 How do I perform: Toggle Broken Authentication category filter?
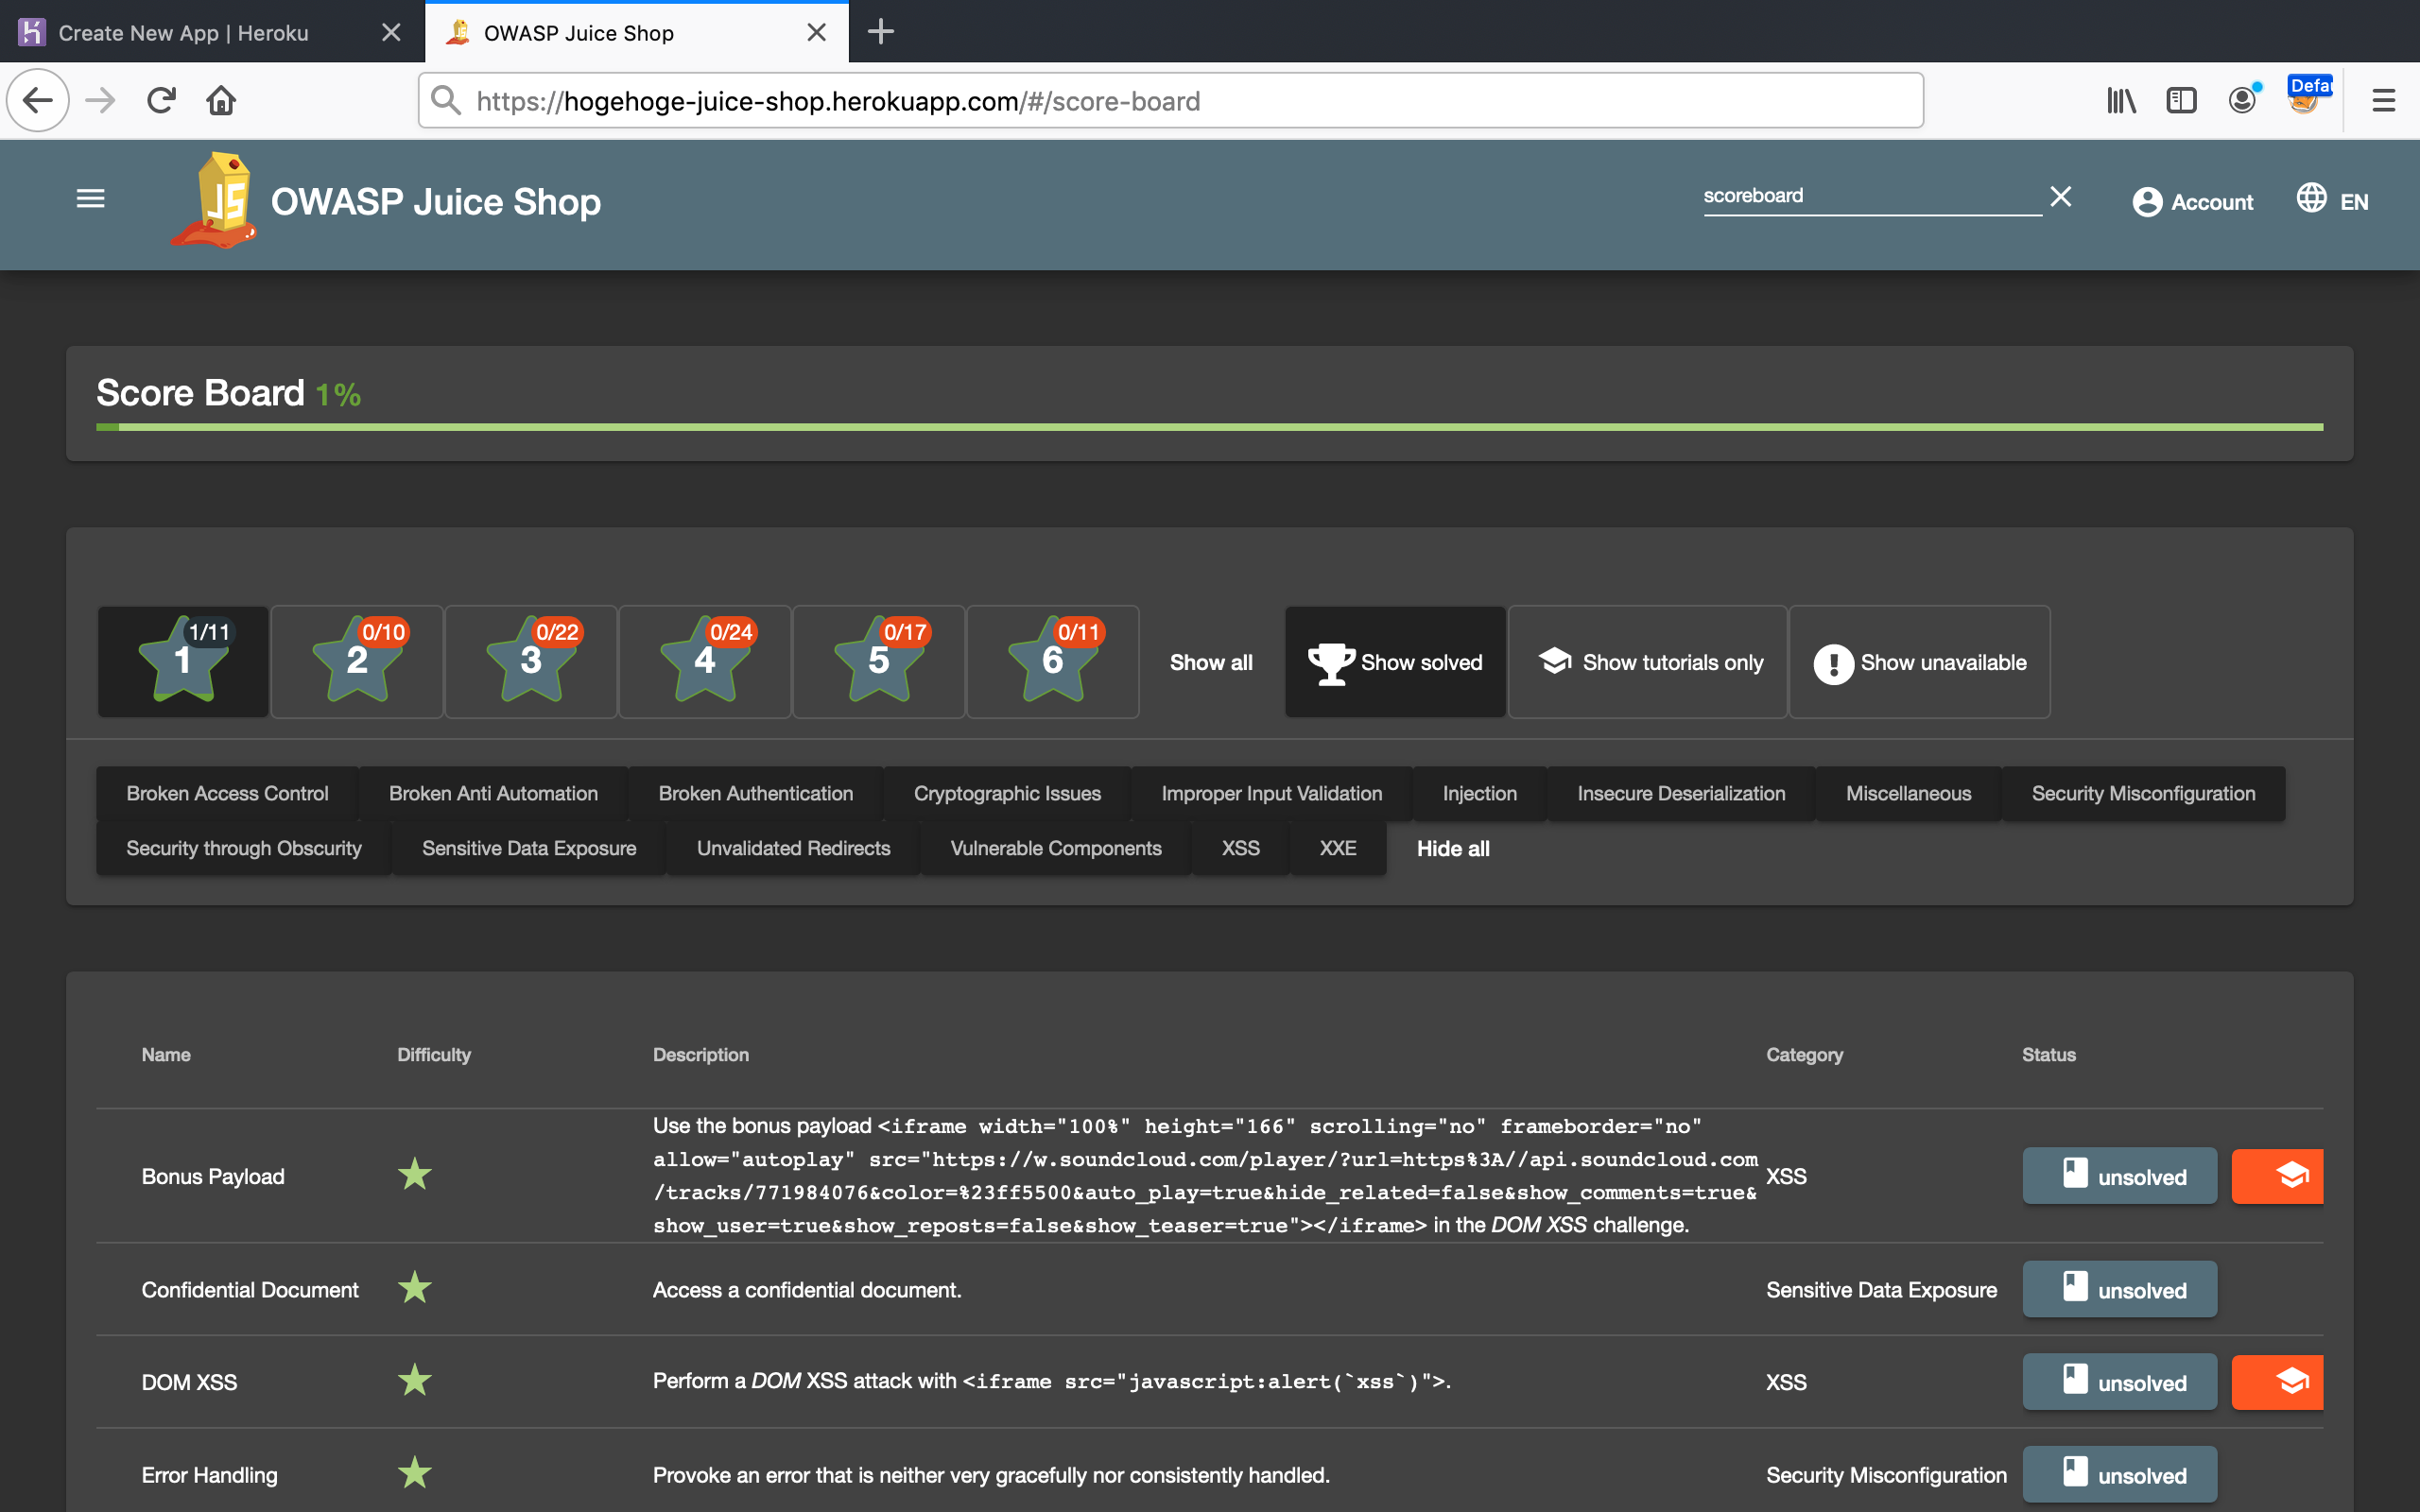point(756,793)
